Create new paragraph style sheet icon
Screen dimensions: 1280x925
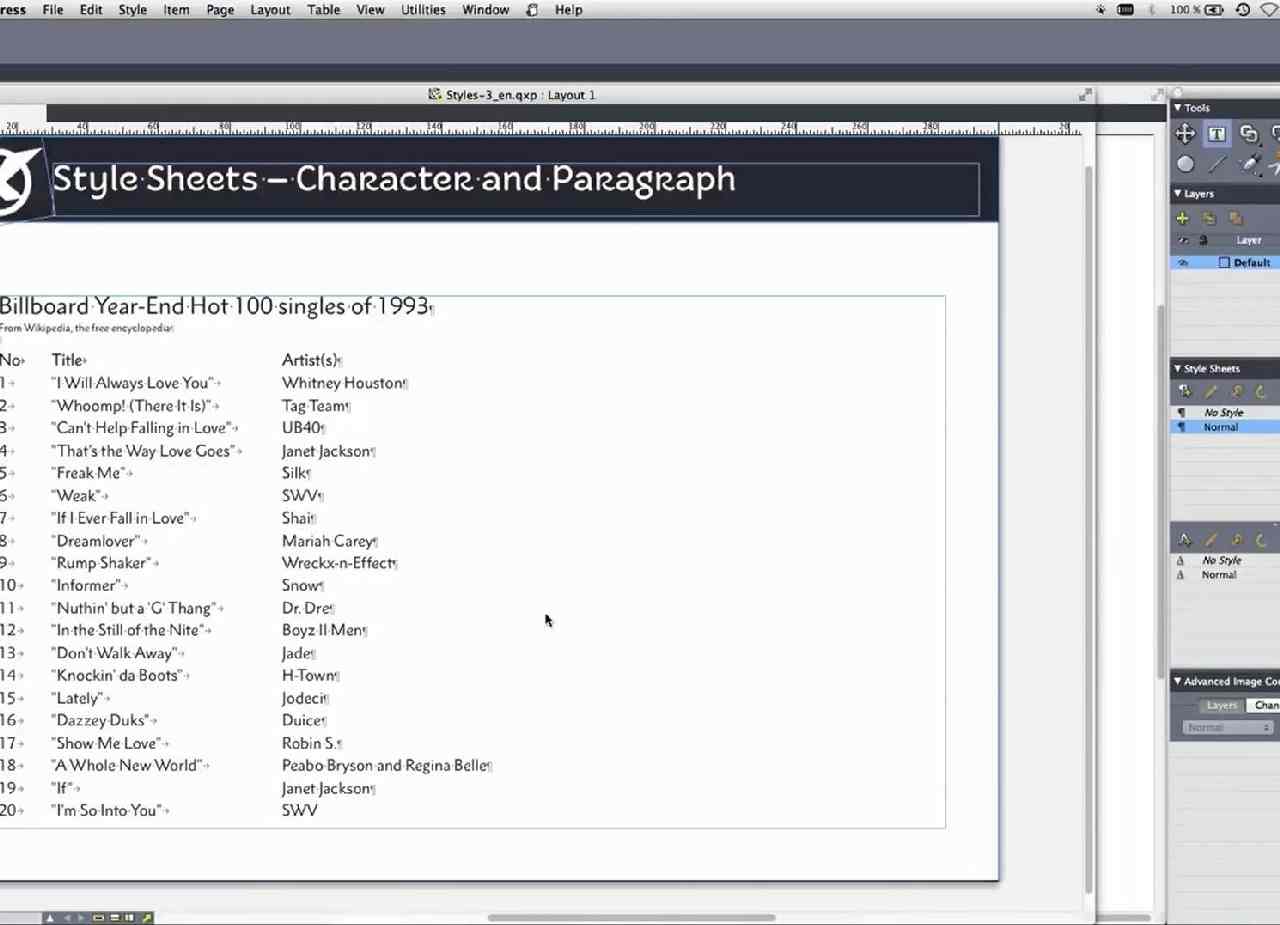[x=1185, y=392]
